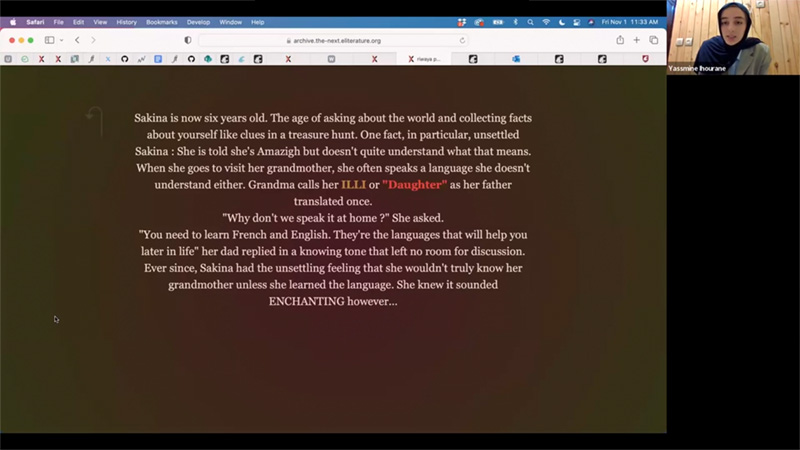Image resolution: width=800 pixels, height=450 pixels.
Task: Expand the sidebar dropdown chevron
Action: (60, 40)
